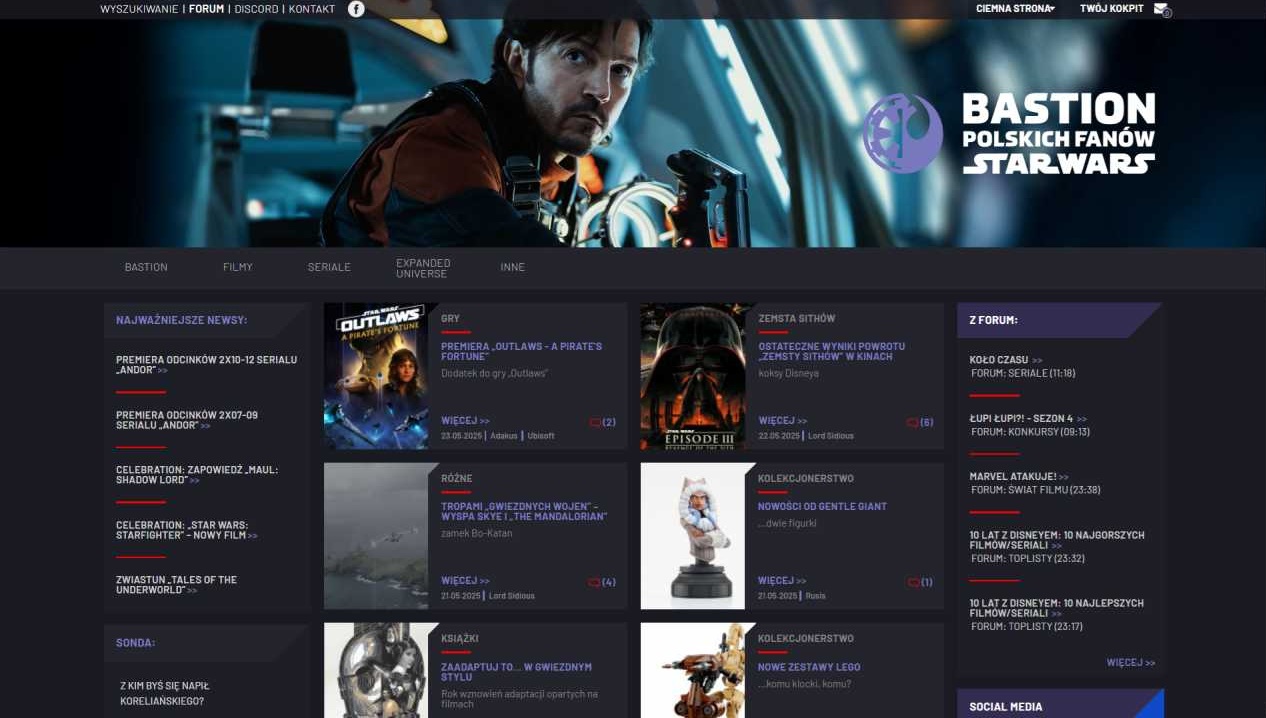Open the Zaadaptuj to w gwiezdnym stylu article
Image resolution: width=1266 pixels, height=718 pixels.
(516, 672)
